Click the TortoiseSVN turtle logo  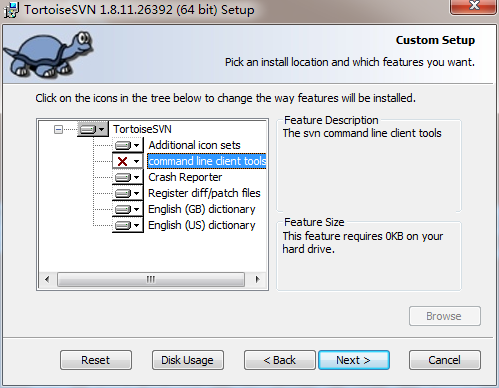point(48,54)
